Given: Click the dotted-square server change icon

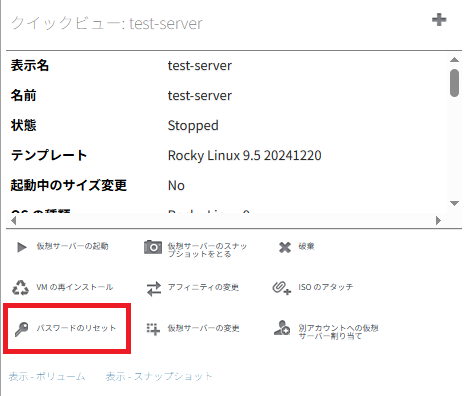Looking at the screenshot, I should (153, 329).
